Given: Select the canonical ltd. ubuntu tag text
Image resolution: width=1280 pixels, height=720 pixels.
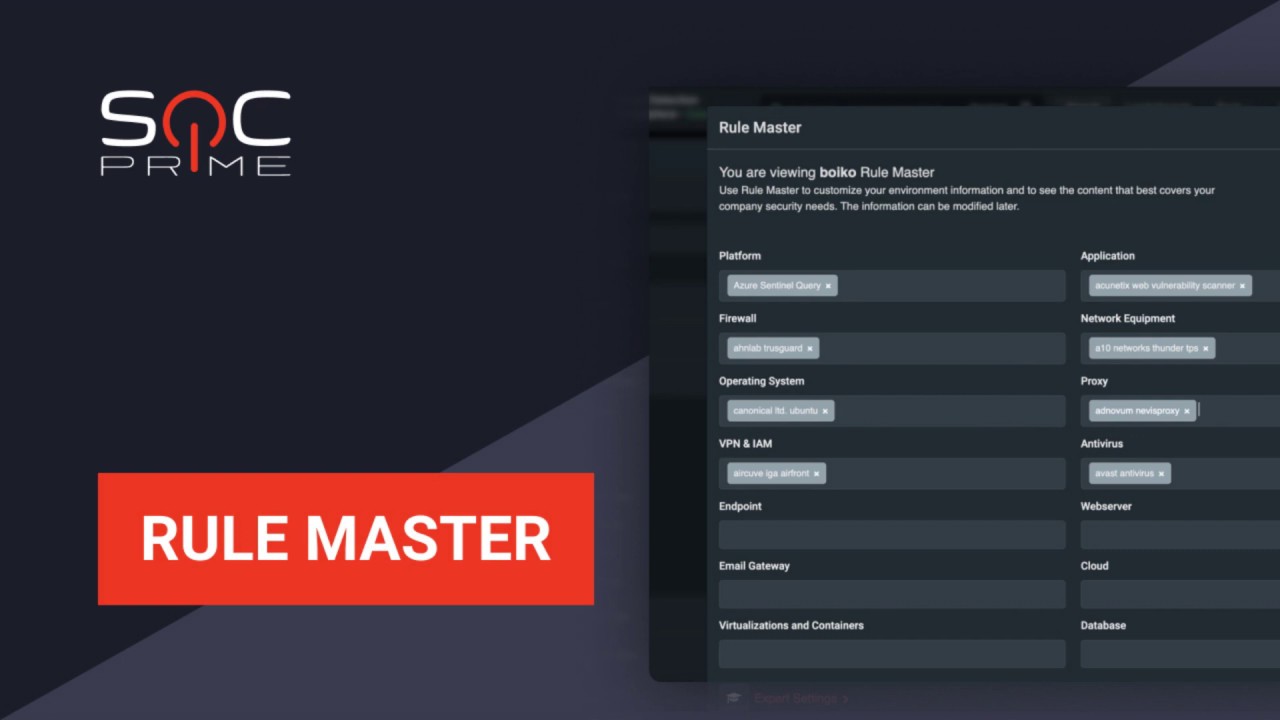Looking at the screenshot, I should coord(775,411).
